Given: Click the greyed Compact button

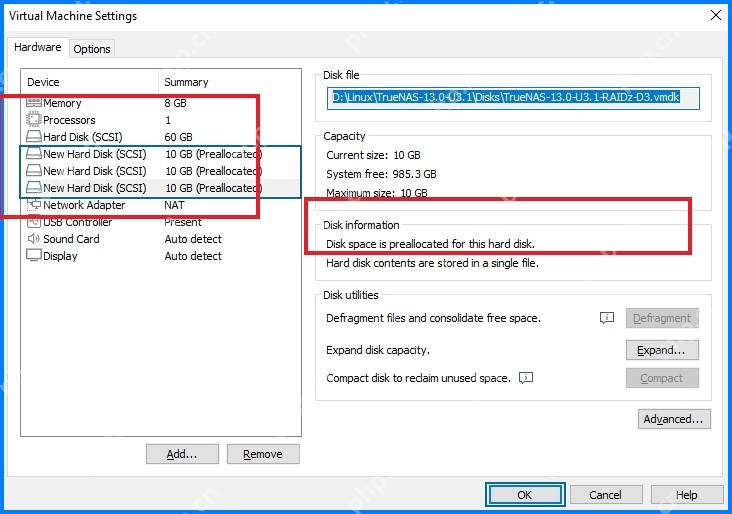Looking at the screenshot, I should point(662,378).
